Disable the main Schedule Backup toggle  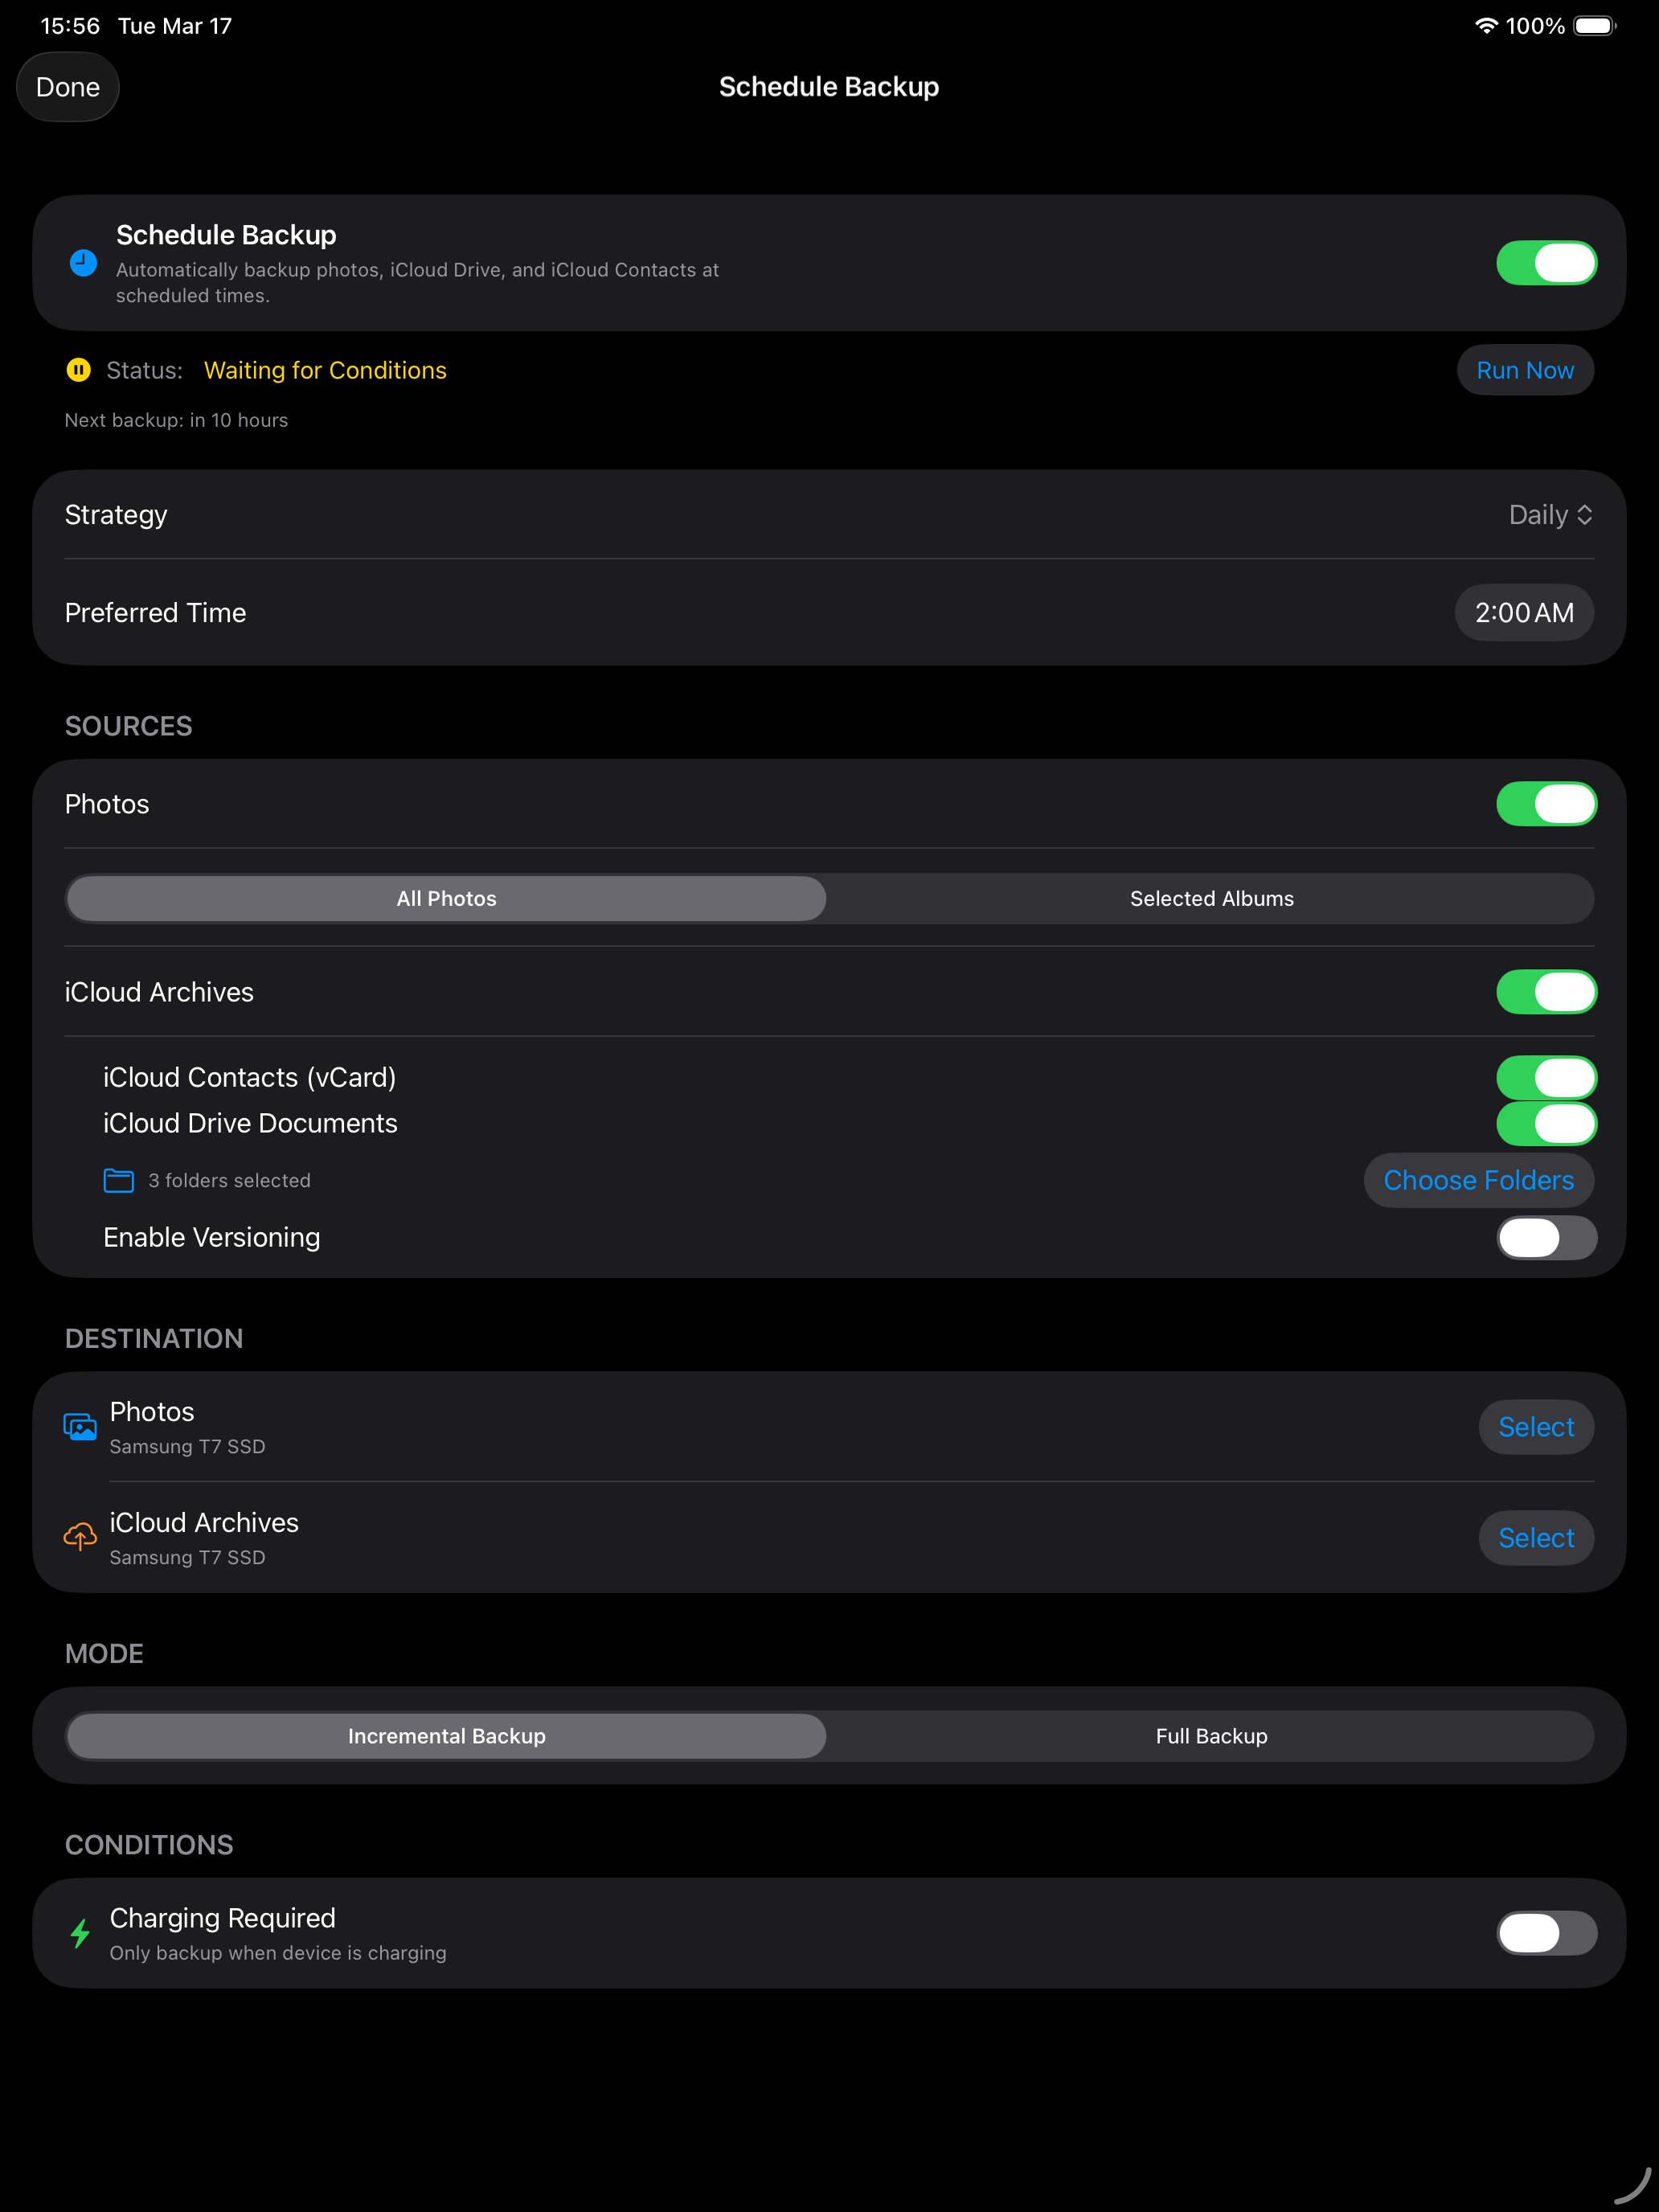(1545, 263)
